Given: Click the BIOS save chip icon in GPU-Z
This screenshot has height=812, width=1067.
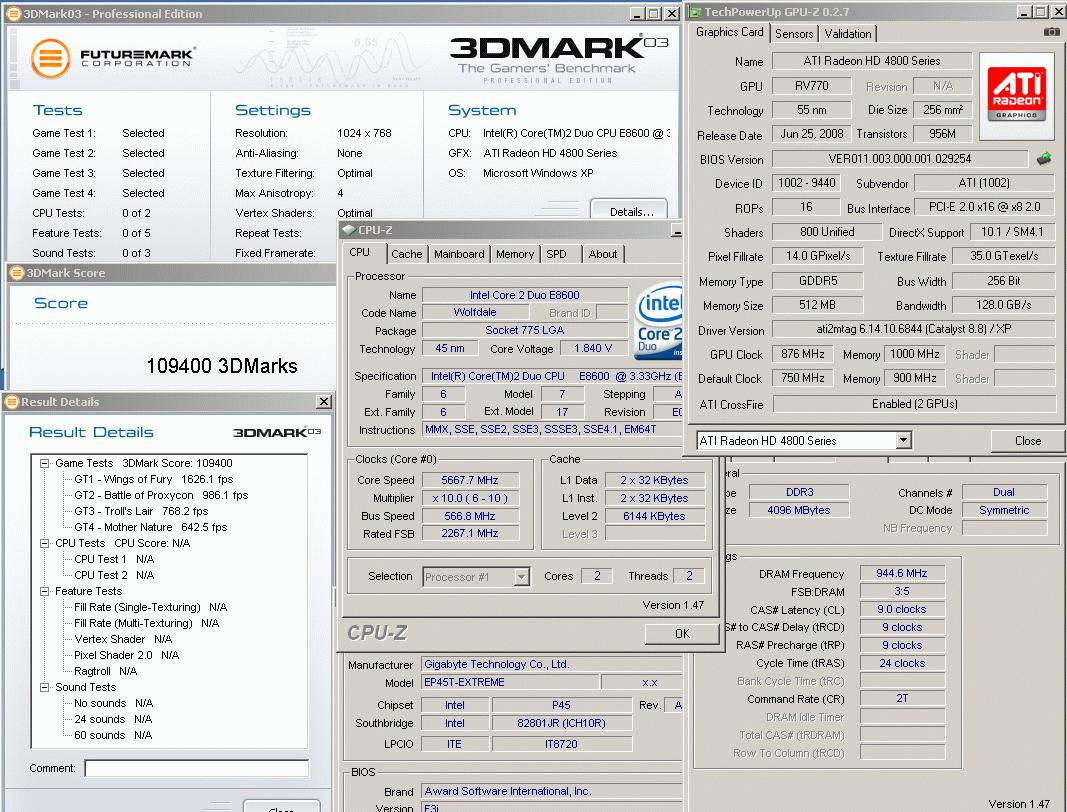Looking at the screenshot, I should pos(1044,159).
